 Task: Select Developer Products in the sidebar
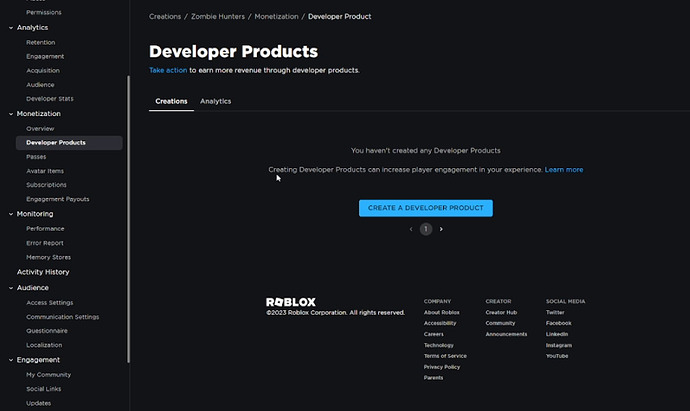tap(69, 143)
